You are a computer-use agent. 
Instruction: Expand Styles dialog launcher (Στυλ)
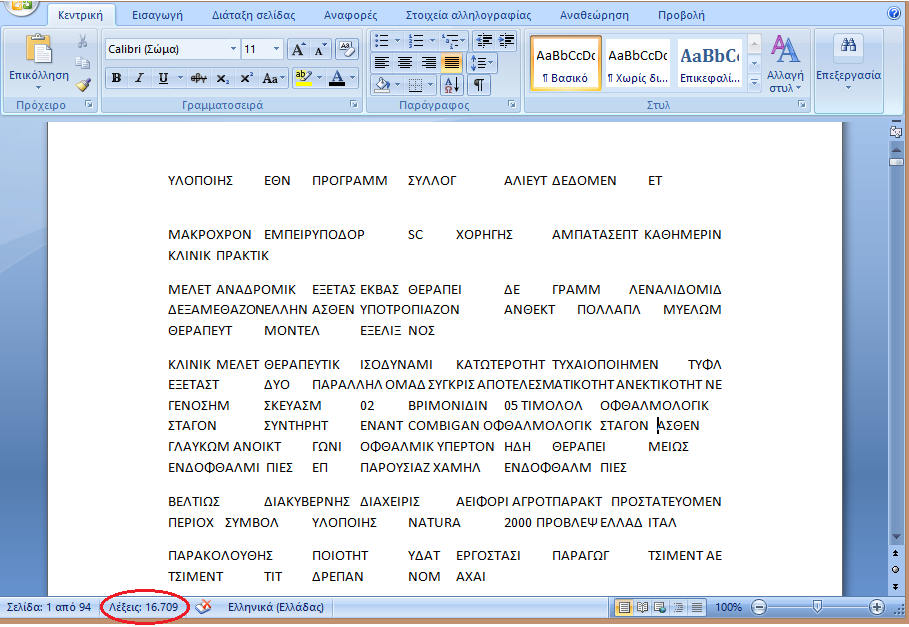(801, 104)
